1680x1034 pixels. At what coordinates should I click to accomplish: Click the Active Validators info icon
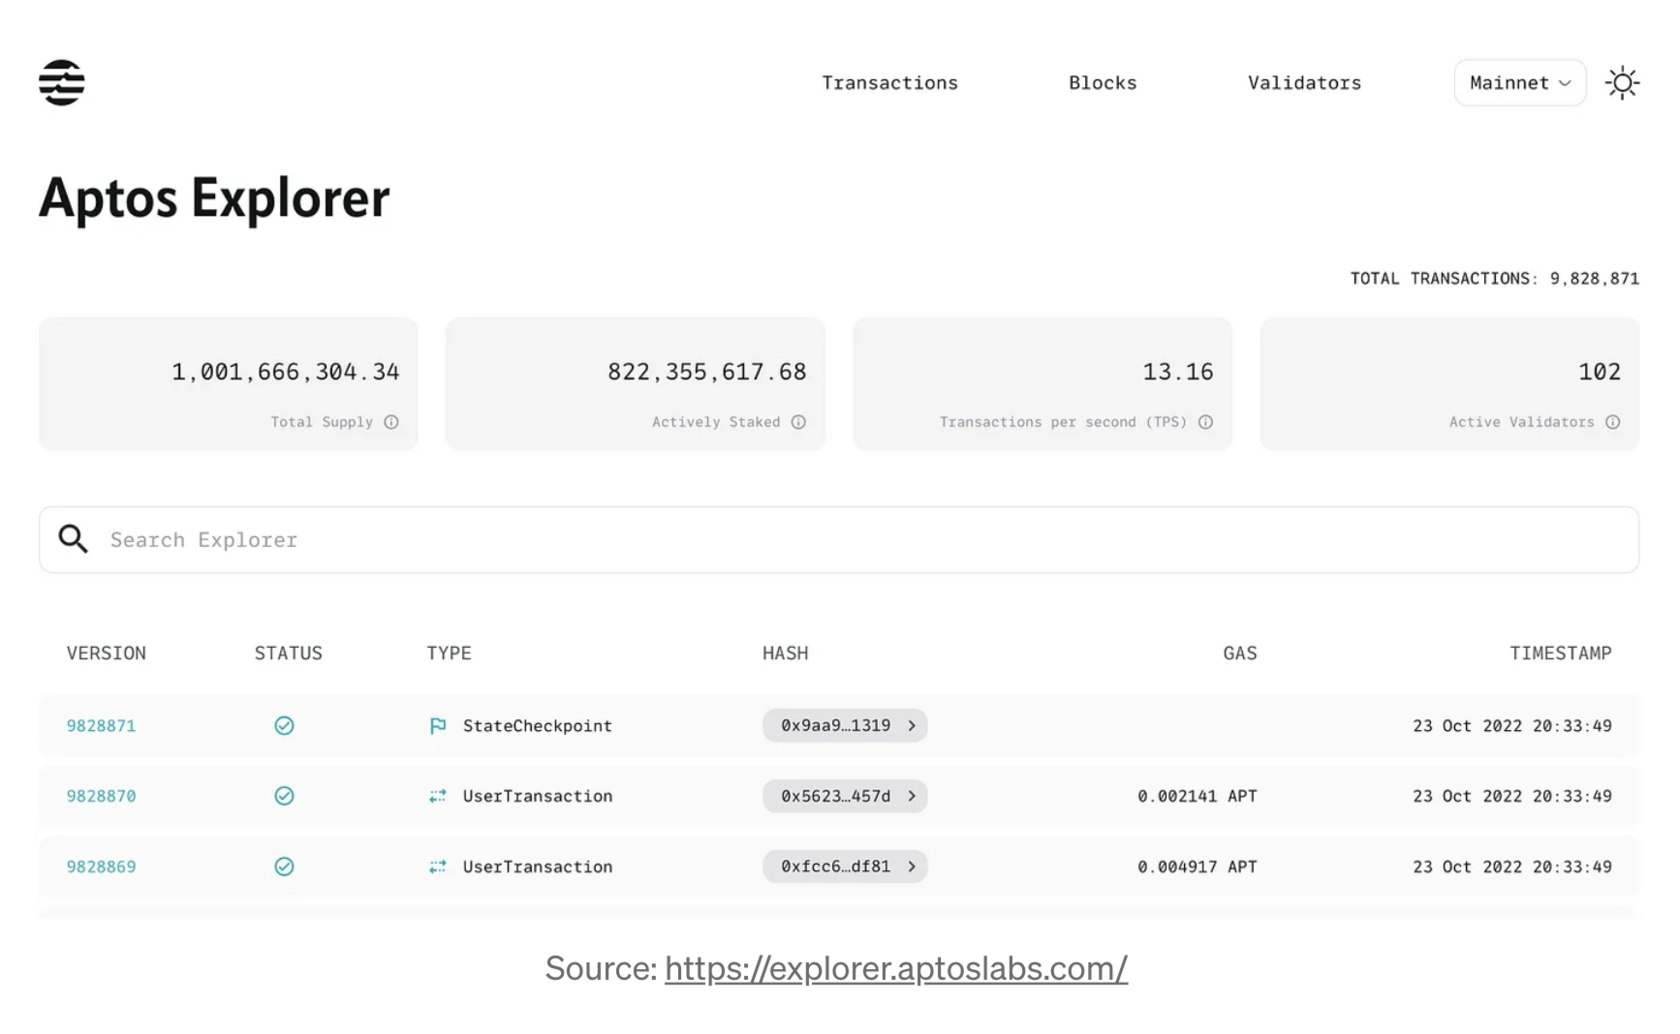tap(1613, 422)
